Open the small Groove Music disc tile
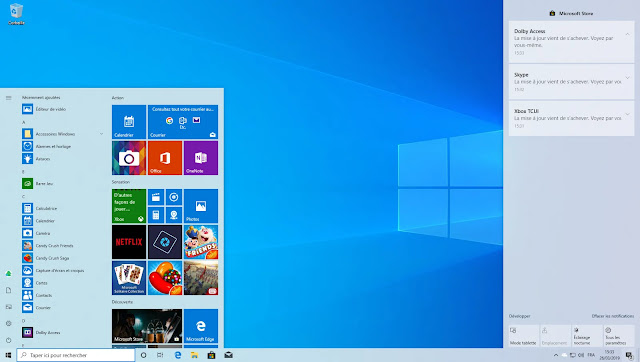 (x=174, y=197)
